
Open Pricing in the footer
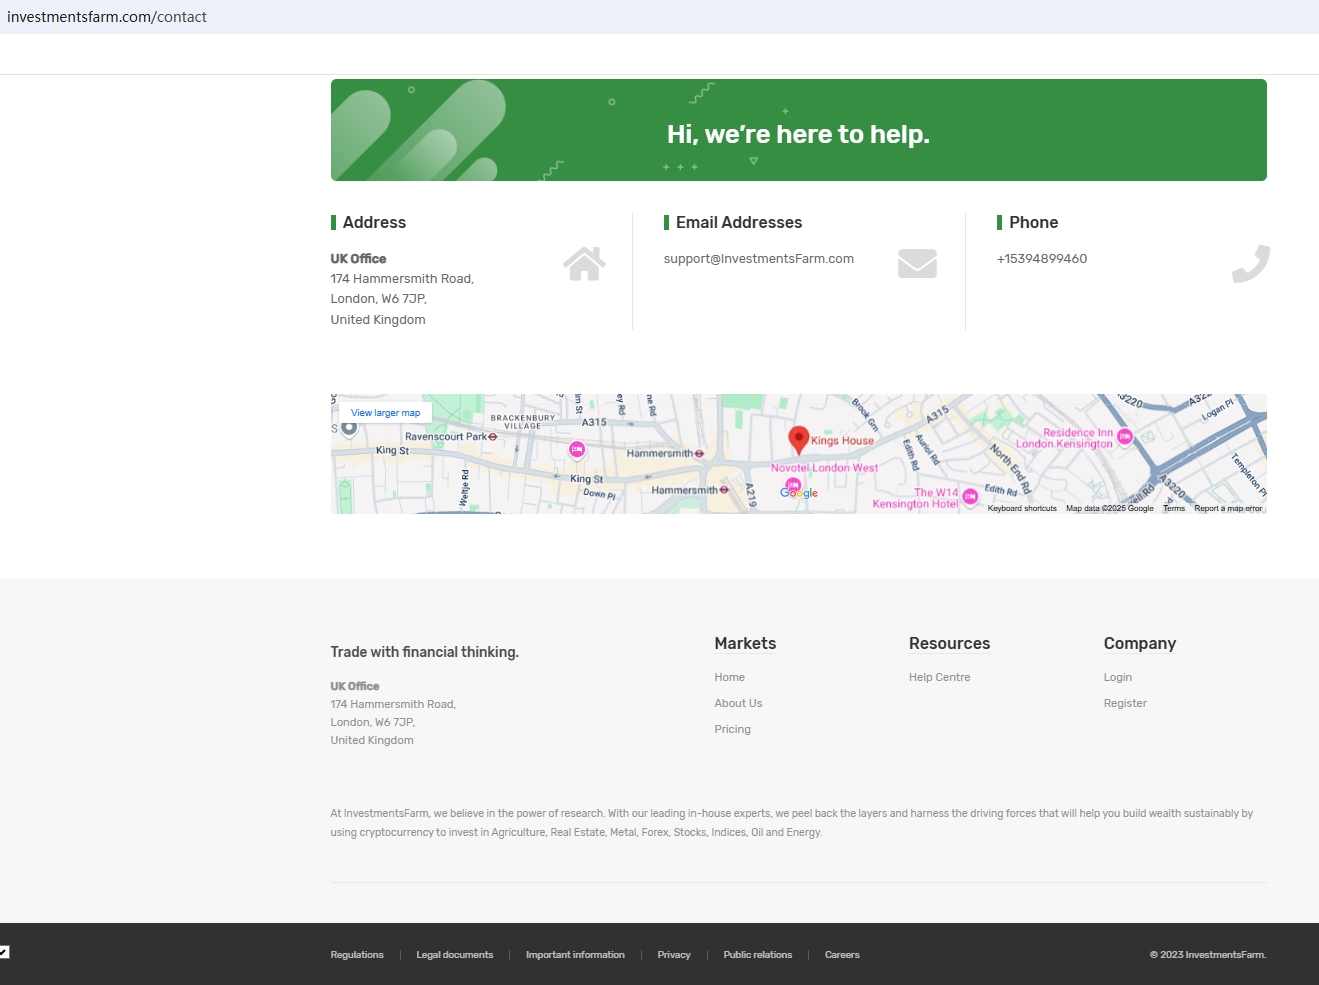(732, 730)
